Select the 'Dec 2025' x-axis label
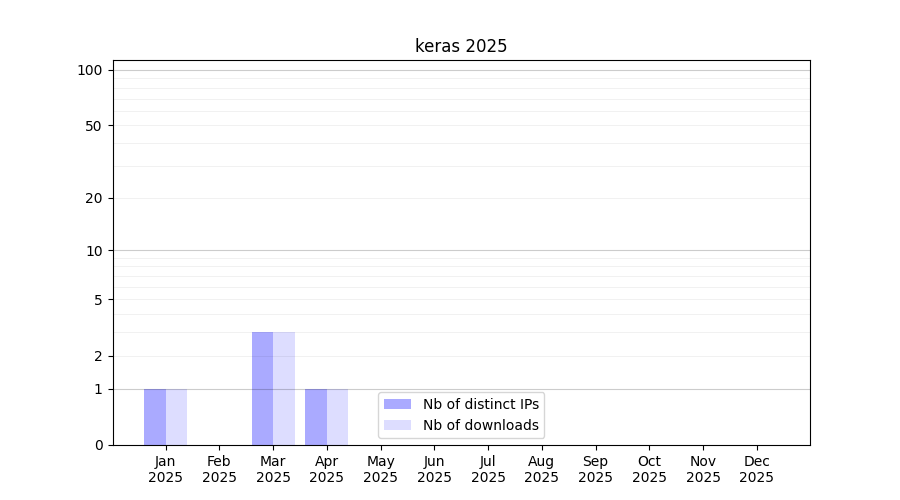 click(x=756, y=469)
